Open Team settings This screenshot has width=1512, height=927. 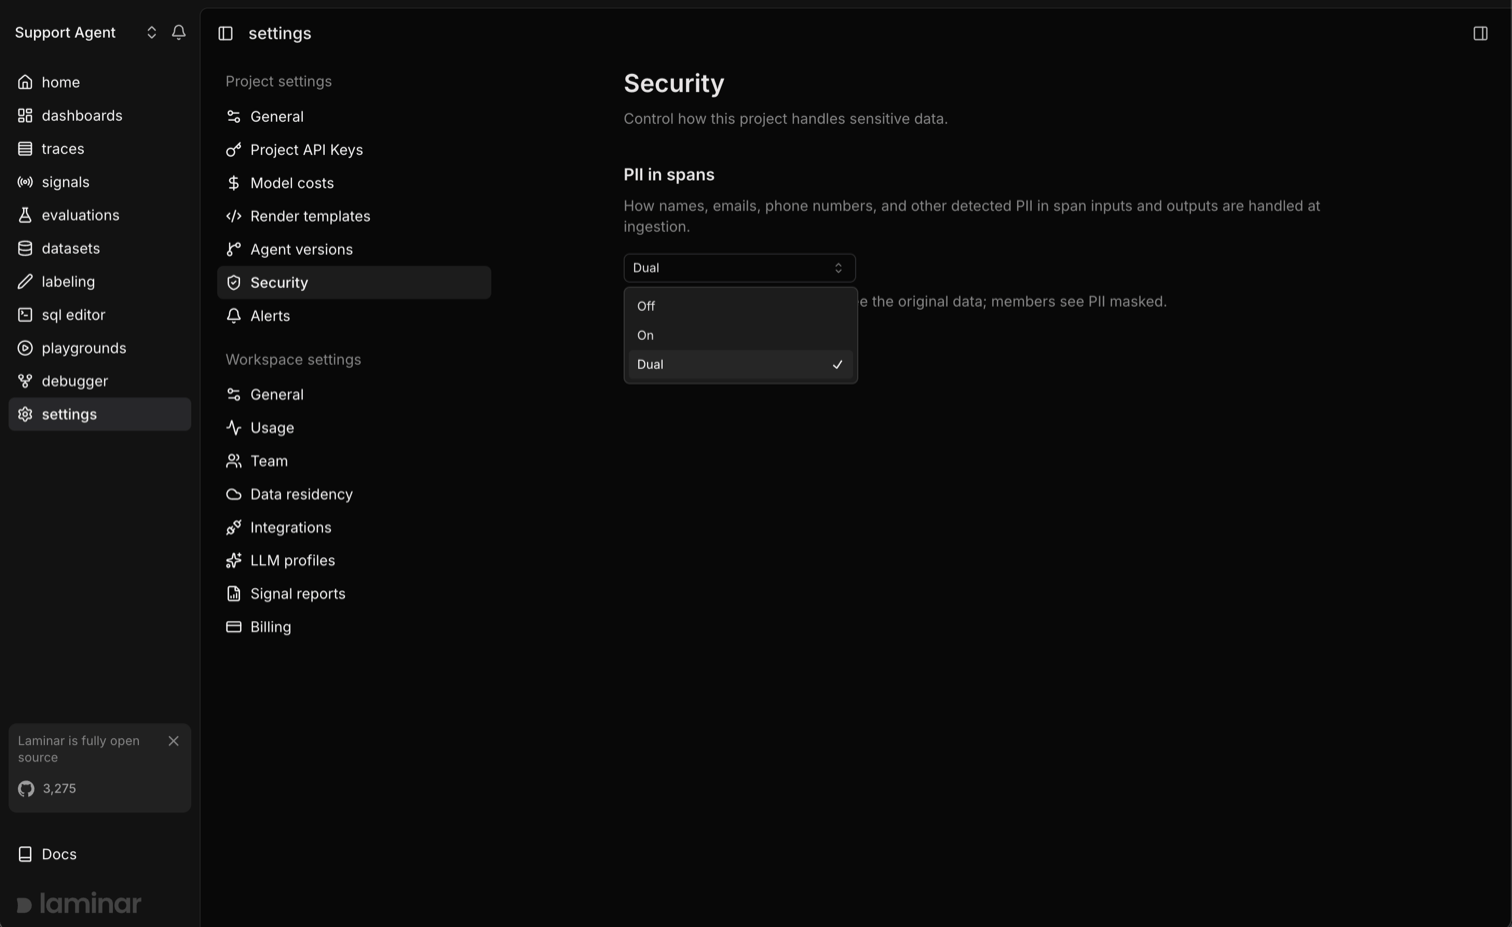(x=354, y=461)
